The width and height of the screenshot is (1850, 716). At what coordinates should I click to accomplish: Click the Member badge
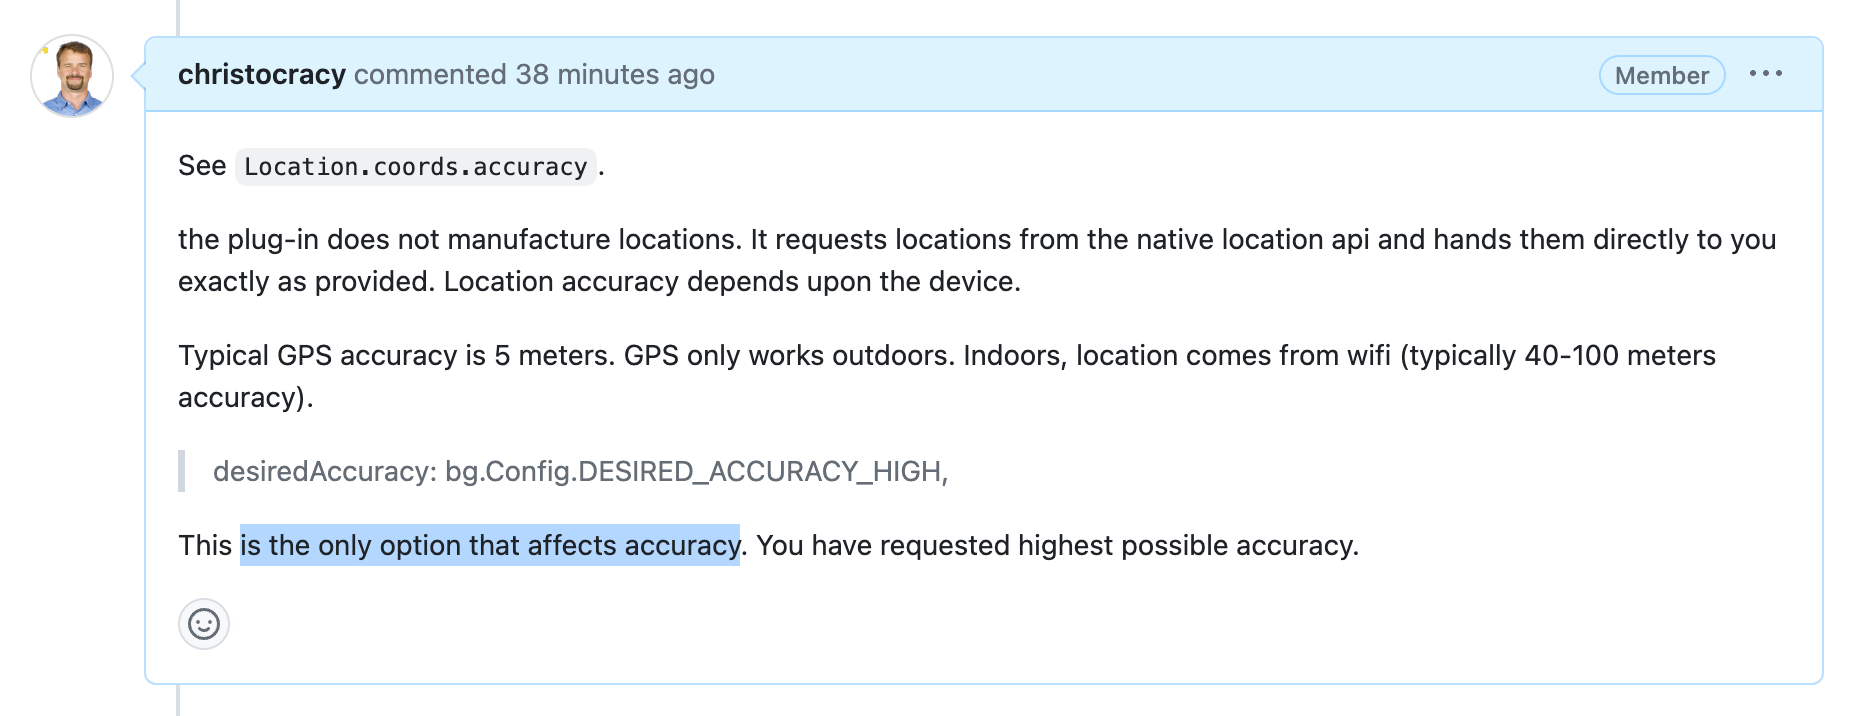pyautogui.click(x=1661, y=75)
